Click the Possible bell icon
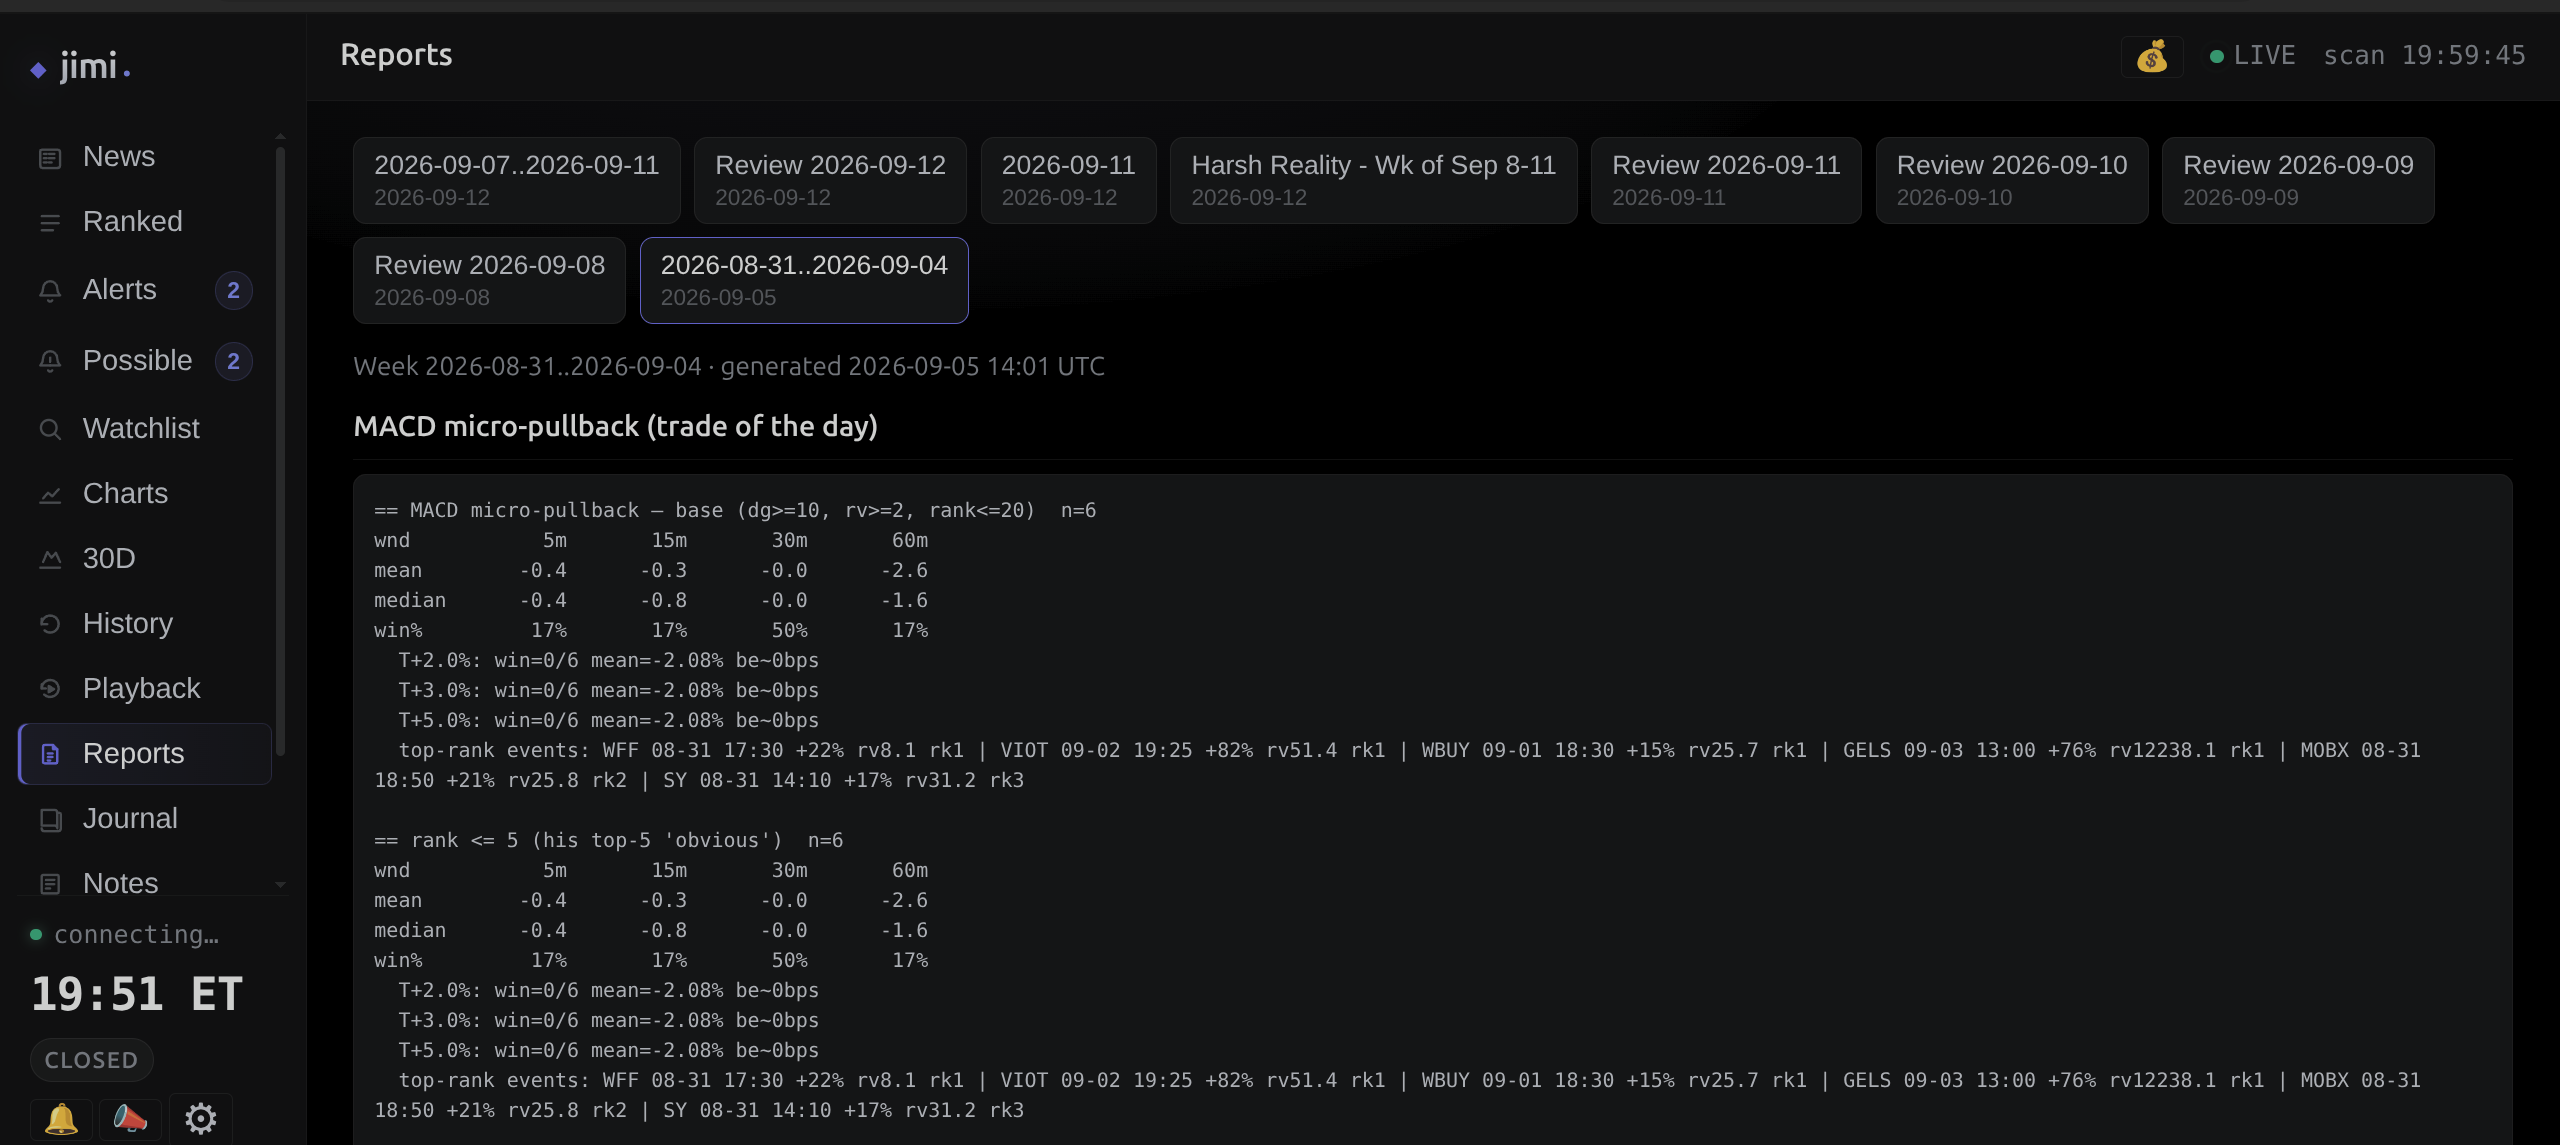Screen dimensions: 2560x1145 (50, 362)
